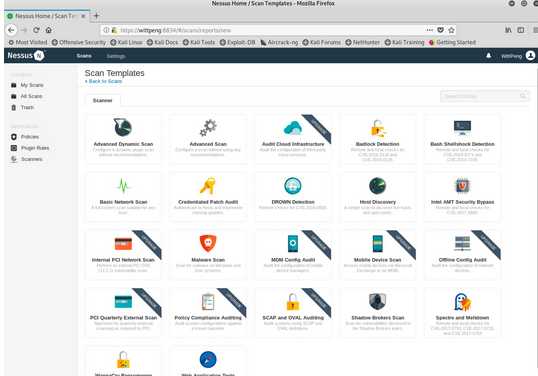Select the Mobile Device Scan icon
The height and width of the screenshot is (376, 538).
point(377,244)
